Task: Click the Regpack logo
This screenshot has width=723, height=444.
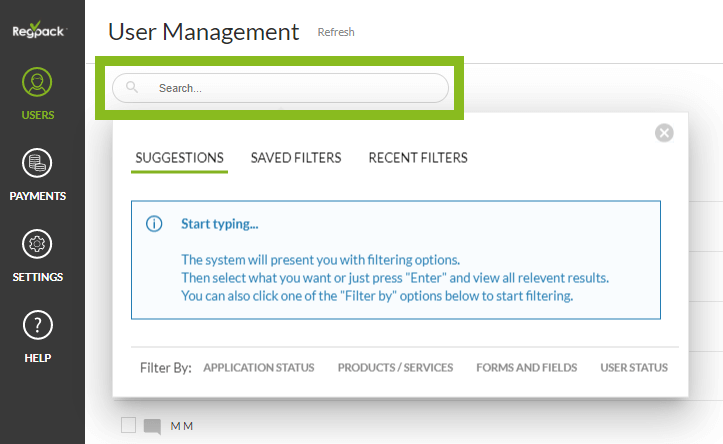Action: (38, 30)
